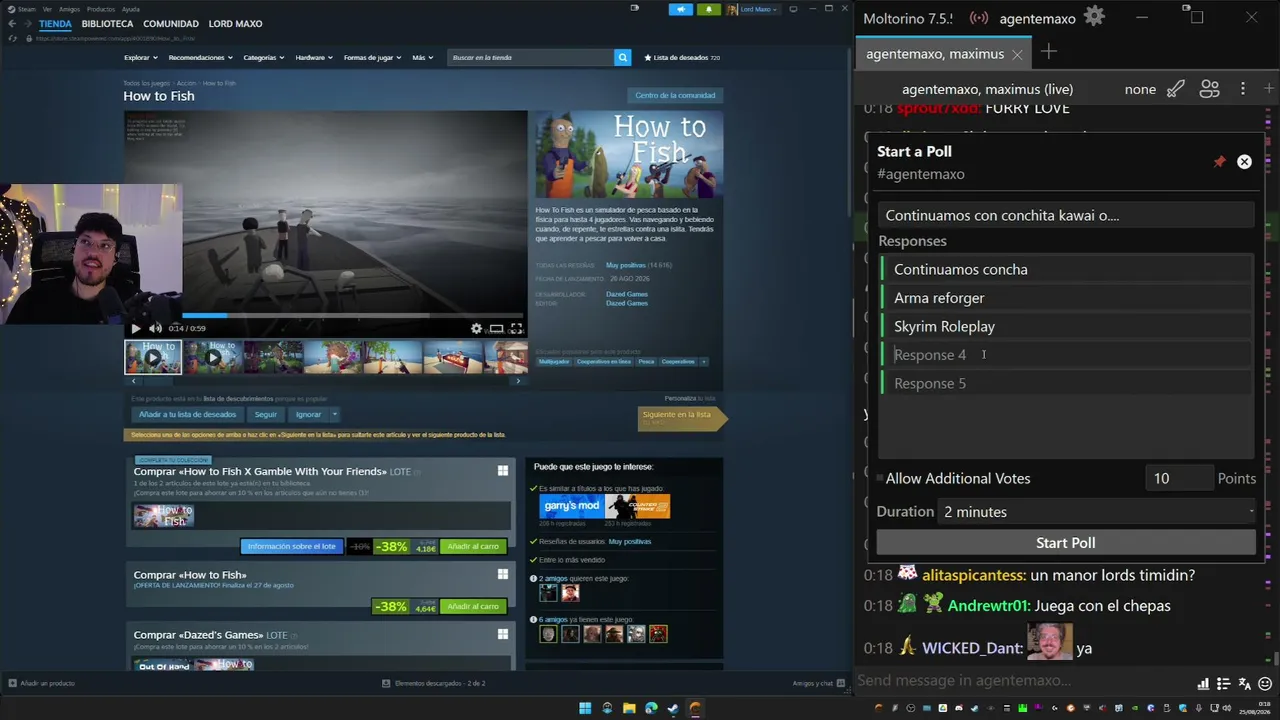Switch to the COMUNIDAD tab

tap(171, 24)
